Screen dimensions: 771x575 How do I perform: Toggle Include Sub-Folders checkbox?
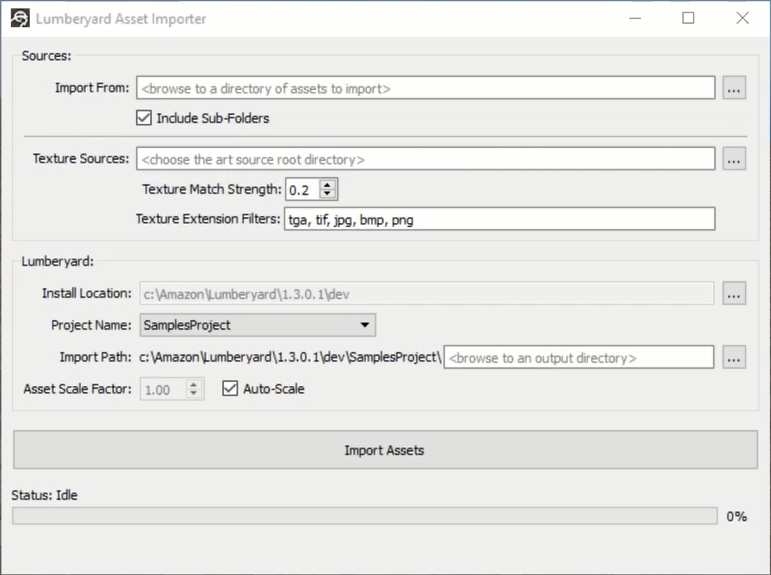coord(144,118)
